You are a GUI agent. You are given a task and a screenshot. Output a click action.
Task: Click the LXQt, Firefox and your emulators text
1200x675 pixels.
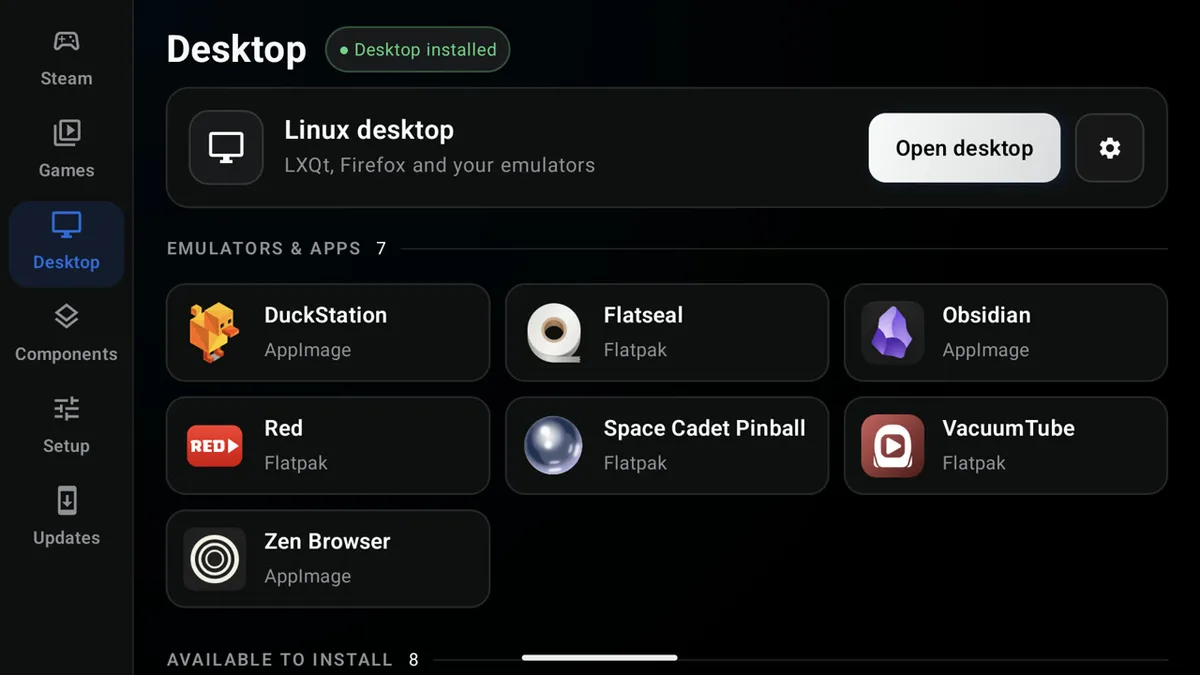pos(439,165)
